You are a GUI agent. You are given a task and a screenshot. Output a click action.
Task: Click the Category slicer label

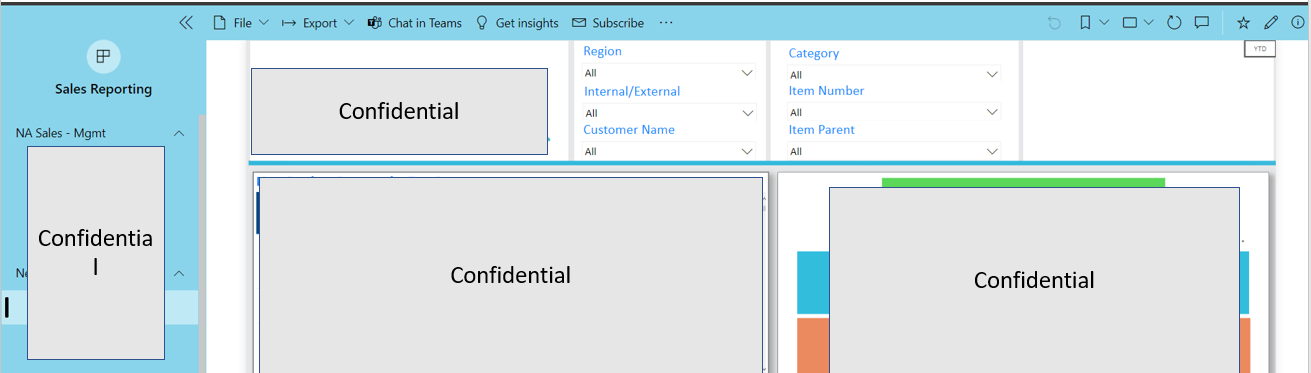point(814,53)
